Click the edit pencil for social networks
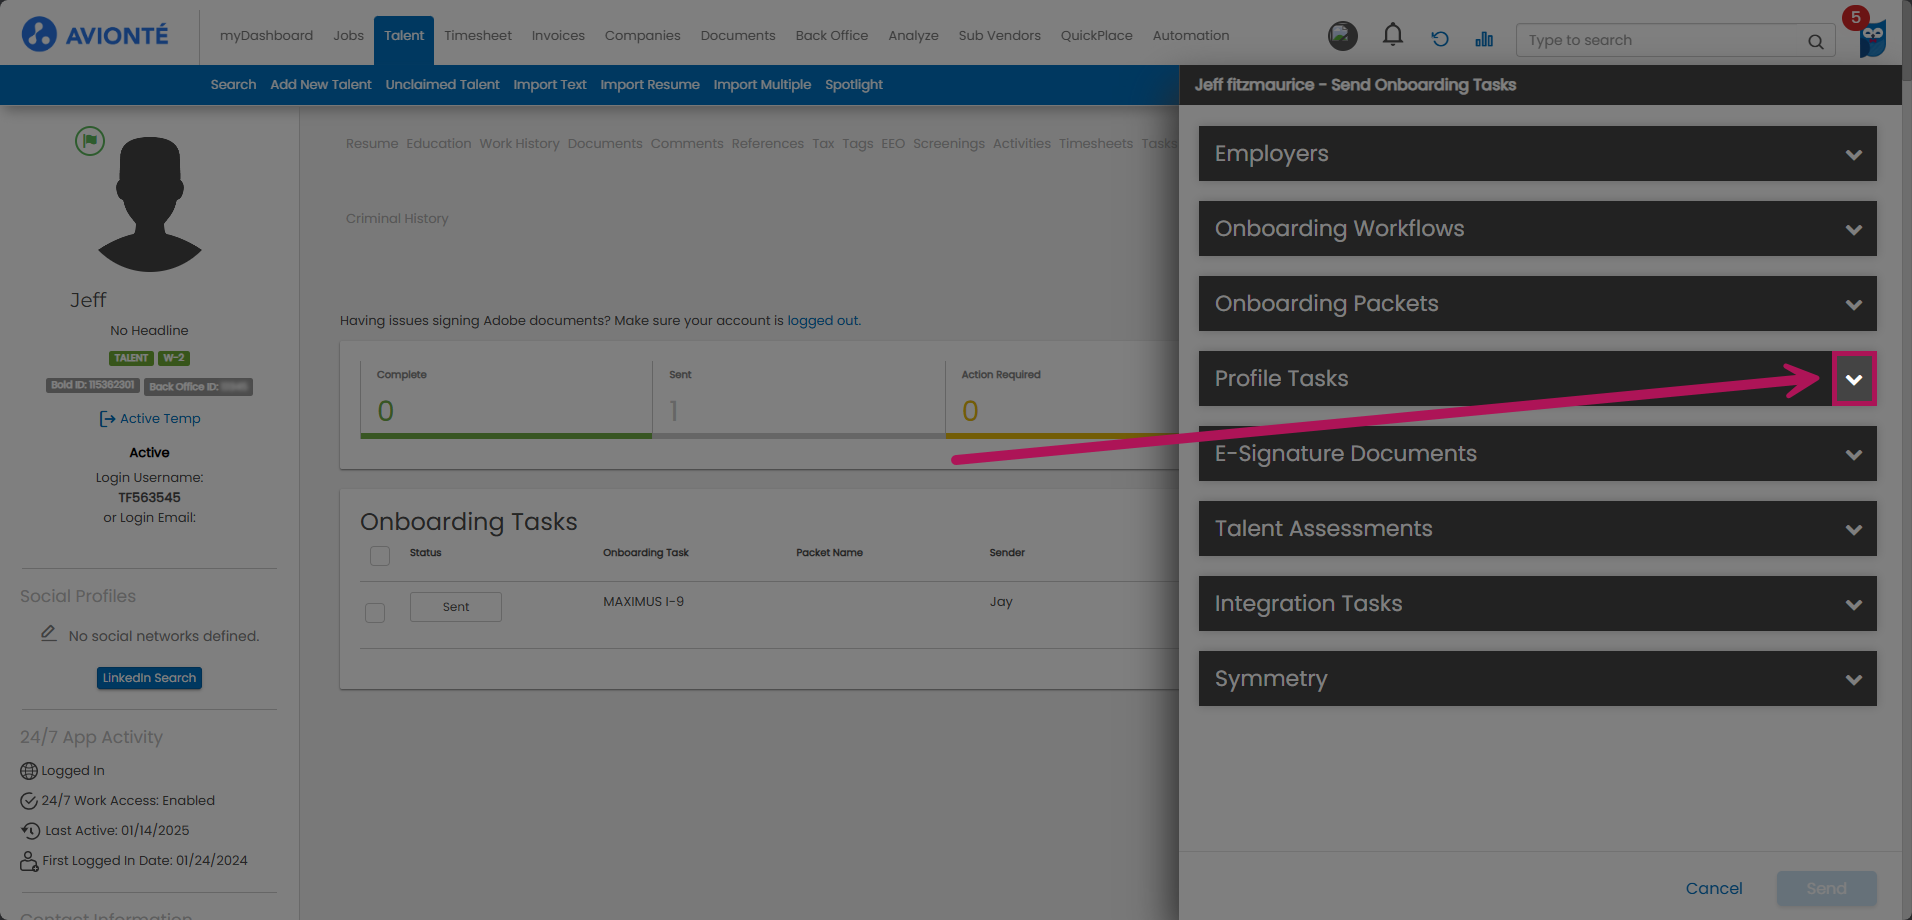The height and width of the screenshot is (920, 1912). pos(48,633)
